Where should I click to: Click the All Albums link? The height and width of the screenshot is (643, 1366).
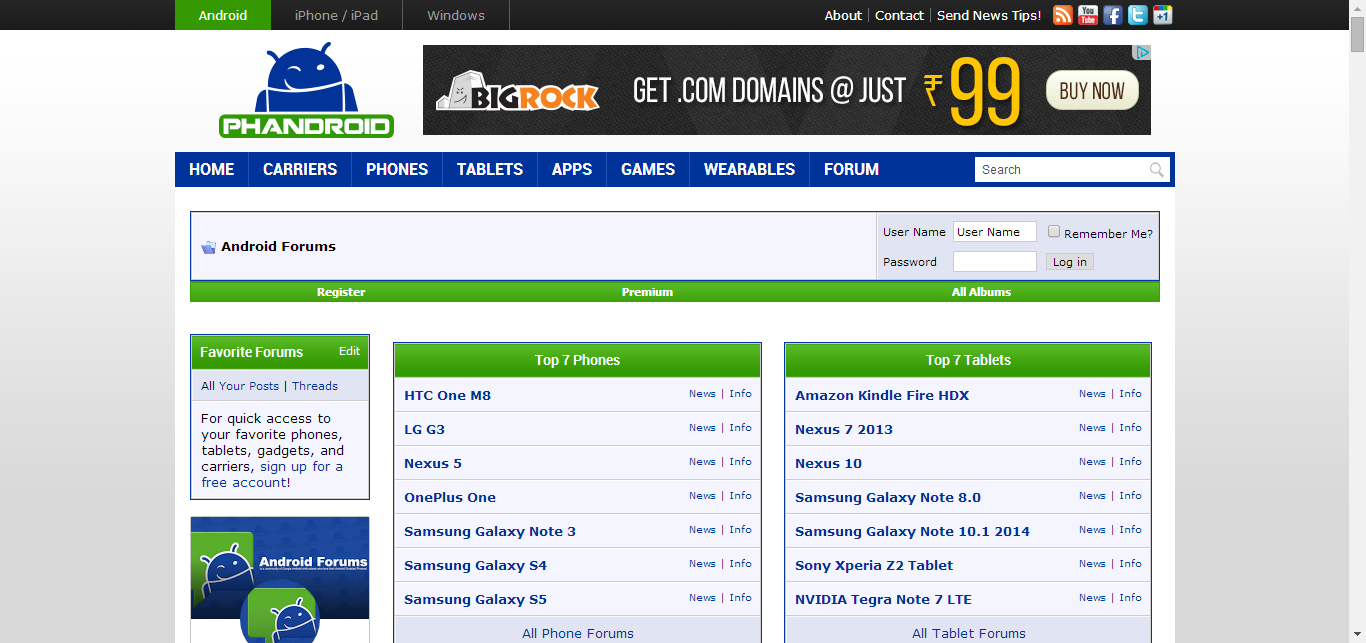click(x=981, y=292)
